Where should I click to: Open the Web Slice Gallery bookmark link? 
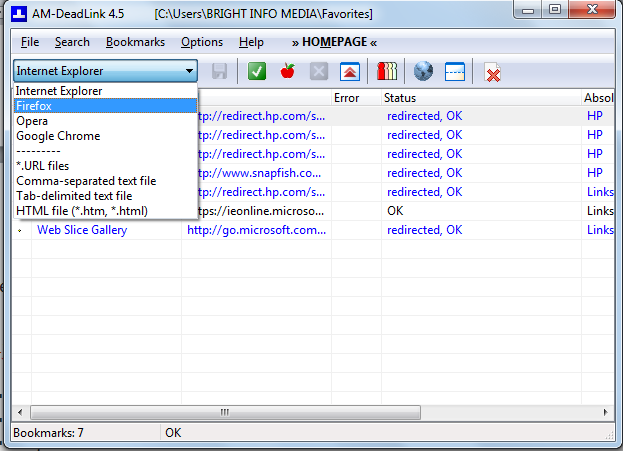pos(82,230)
